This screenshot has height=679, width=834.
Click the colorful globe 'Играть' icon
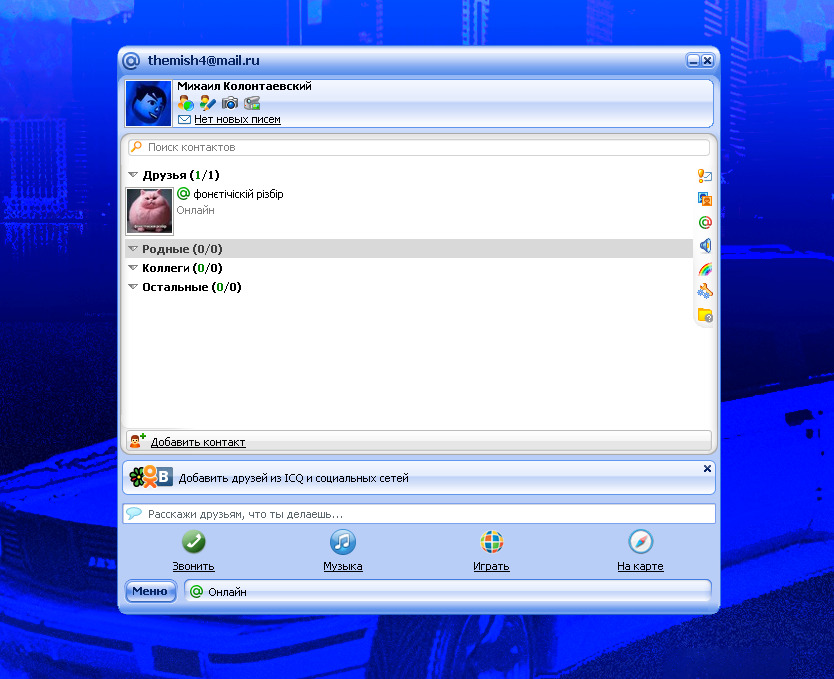[x=491, y=542]
